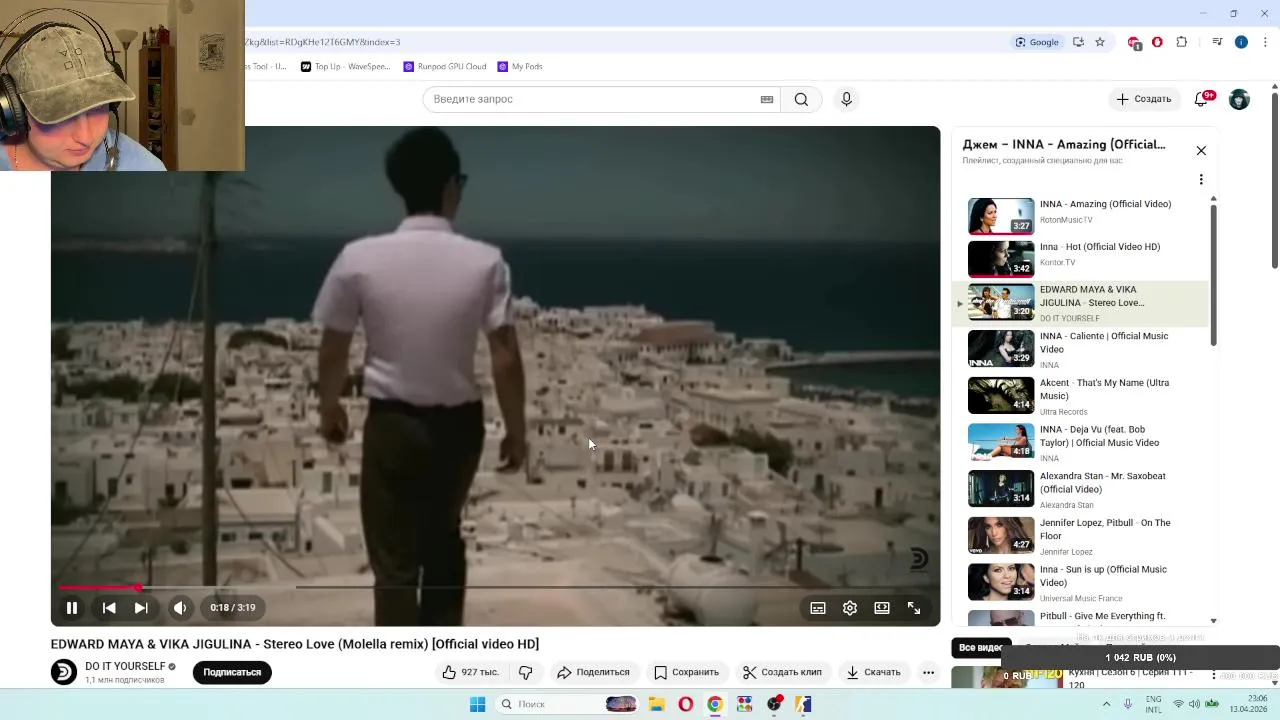Image resolution: width=1280 pixels, height=720 pixels.
Task: Open the on-screen keyboard in search box
Action: [x=767, y=99]
